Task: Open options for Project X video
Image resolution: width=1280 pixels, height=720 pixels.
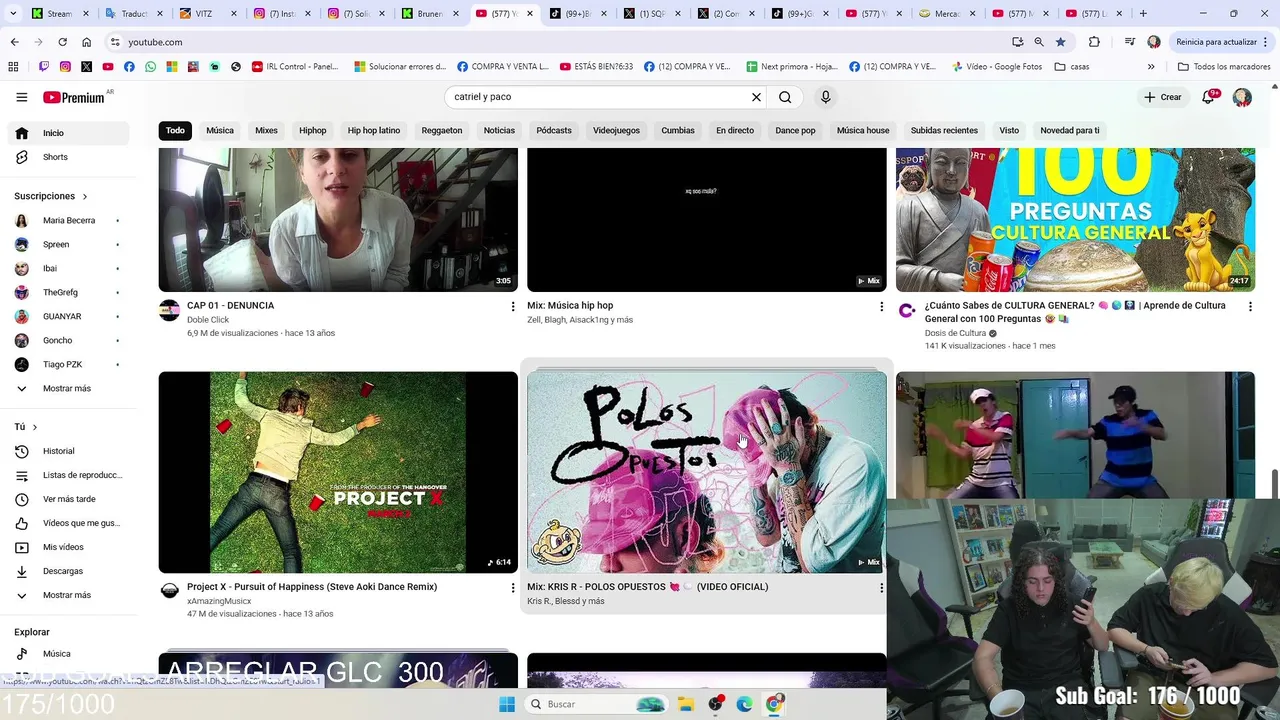Action: 513,588
